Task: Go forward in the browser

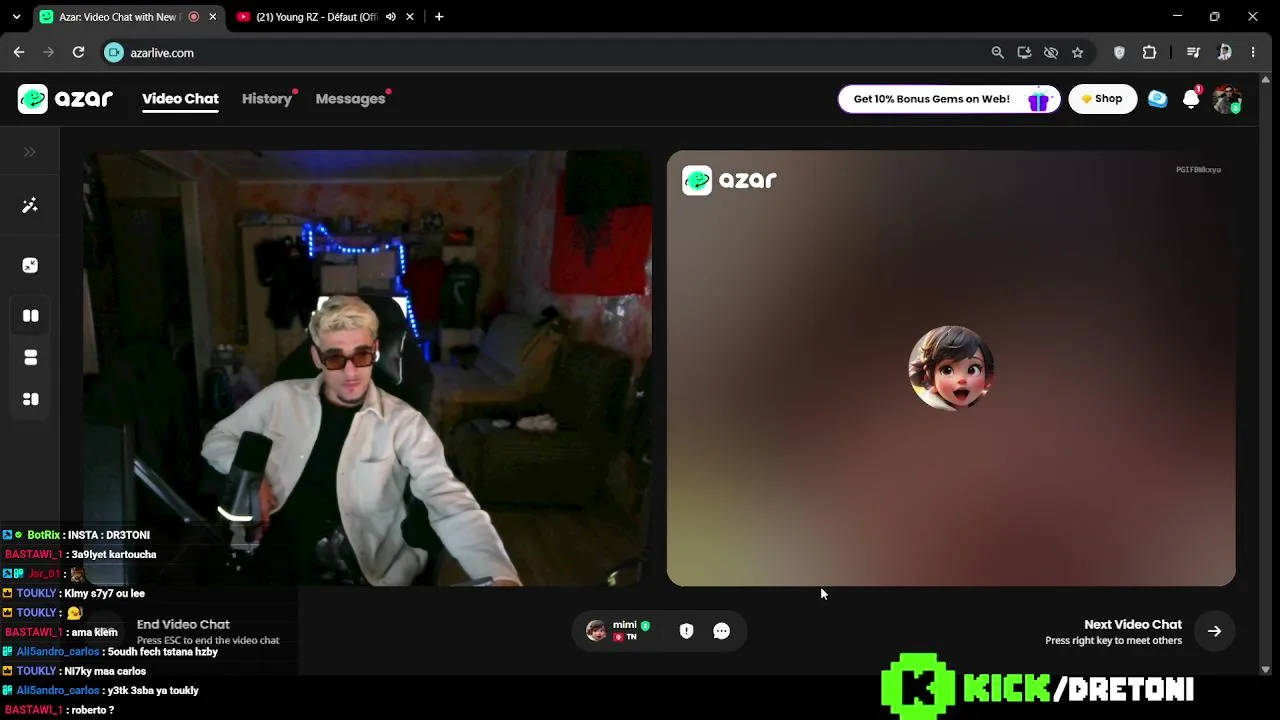Action: pyautogui.click(x=49, y=53)
